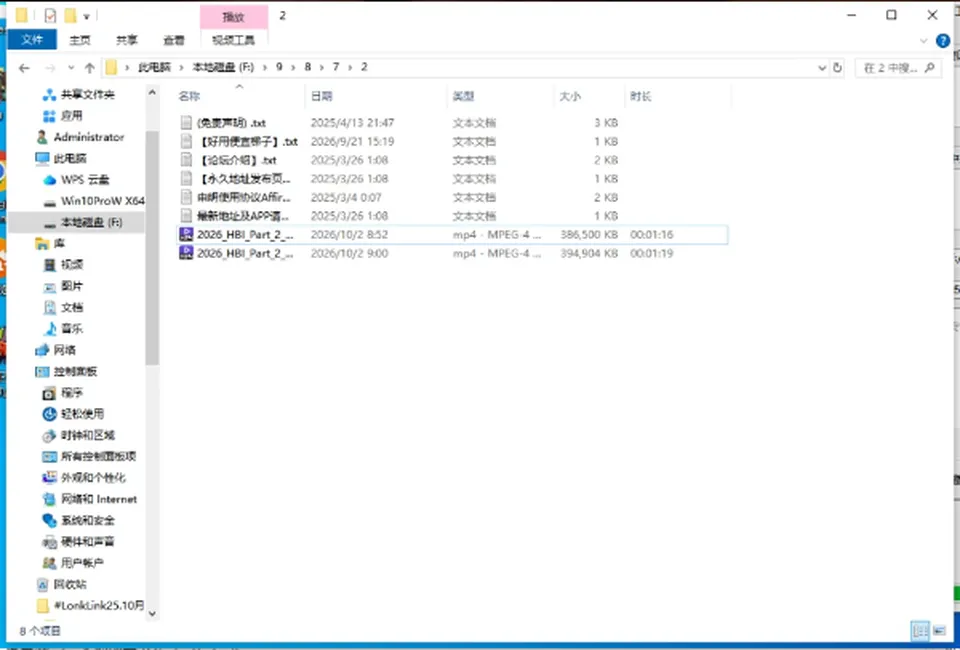Select the 【论坛介绍】.txt file

tap(228, 160)
